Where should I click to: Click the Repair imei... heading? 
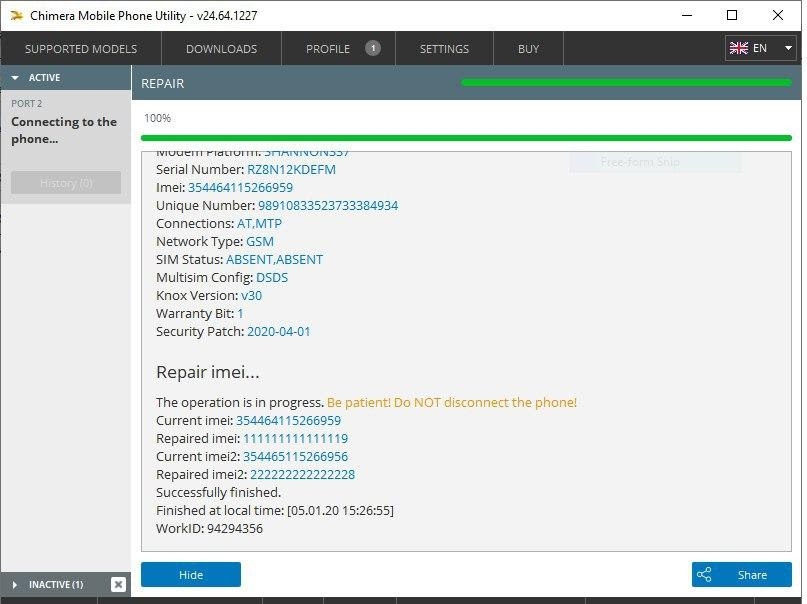[x=207, y=372]
